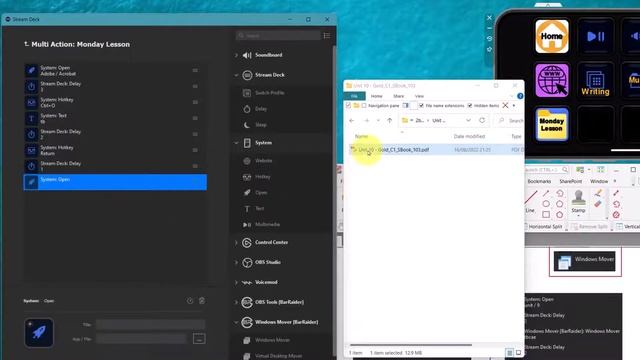
Task: Select System: Hotkey Ctrl+O action
Action: pos(115,102)
